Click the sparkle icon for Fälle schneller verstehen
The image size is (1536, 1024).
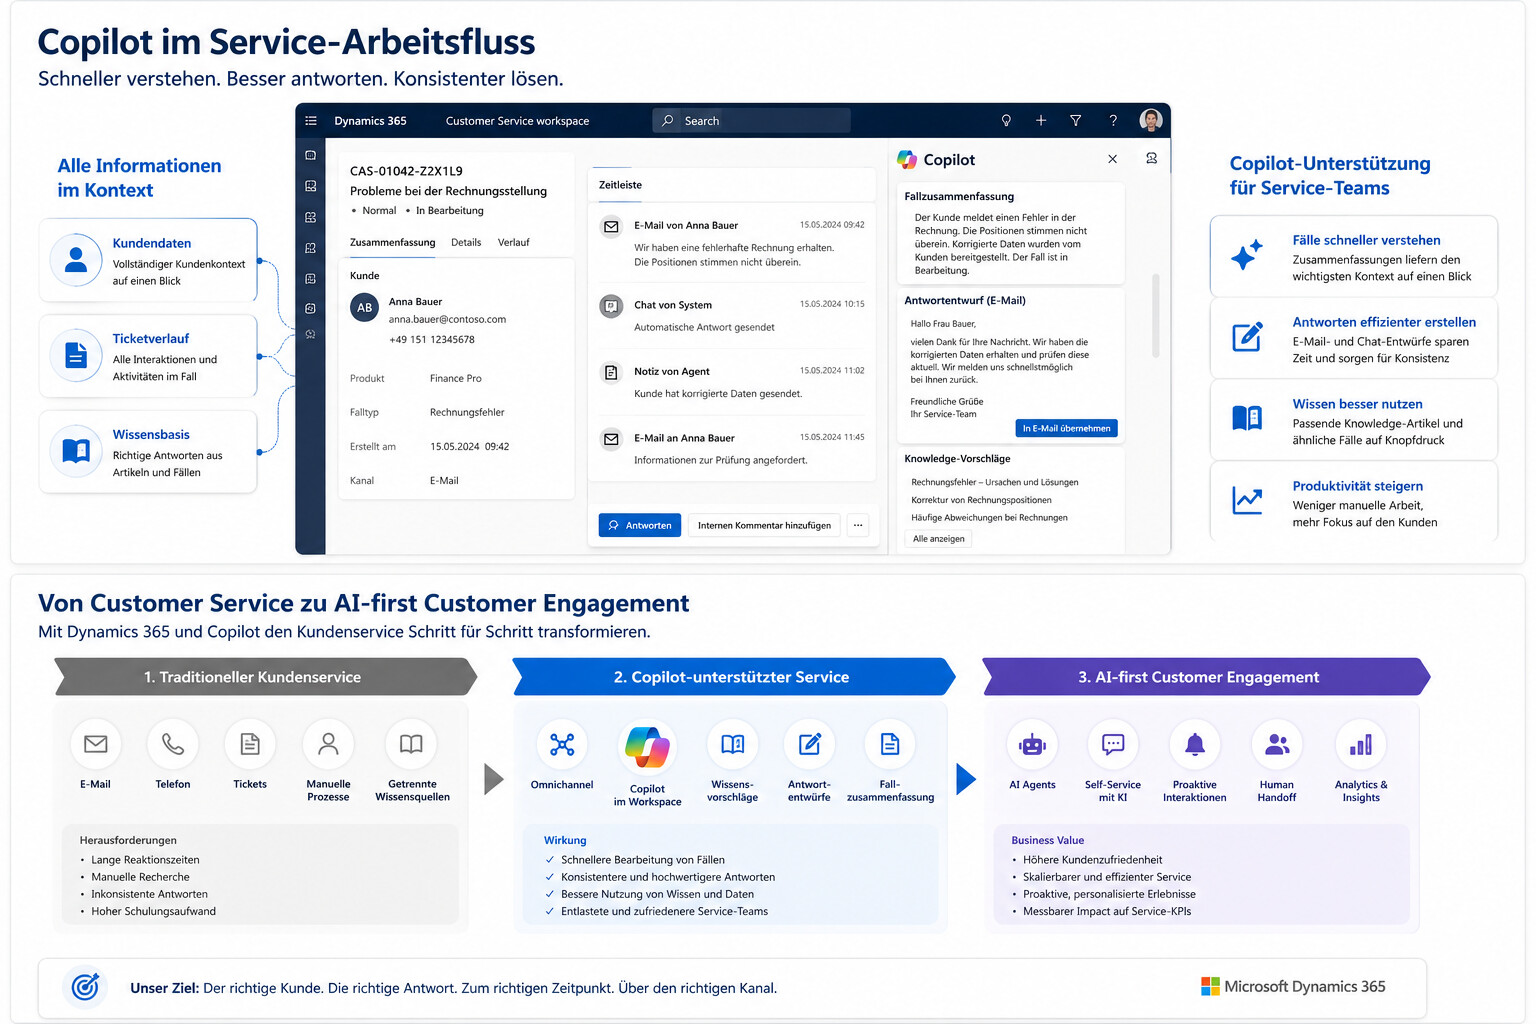pyautogui.click(x=1247, y=256)
